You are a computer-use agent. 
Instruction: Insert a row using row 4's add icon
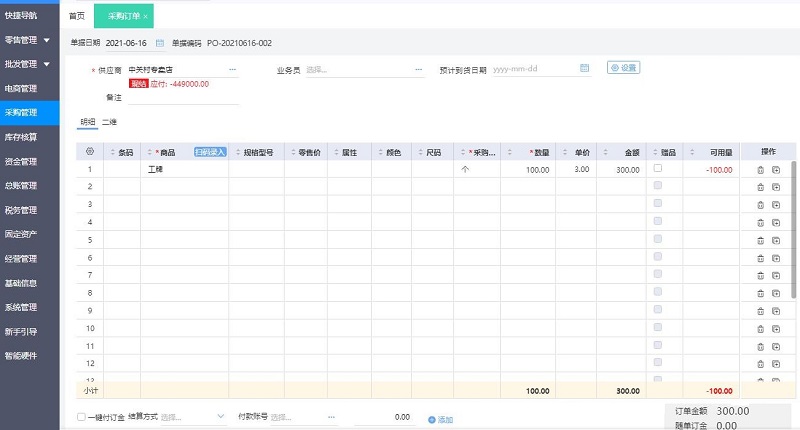pos(776,223)
